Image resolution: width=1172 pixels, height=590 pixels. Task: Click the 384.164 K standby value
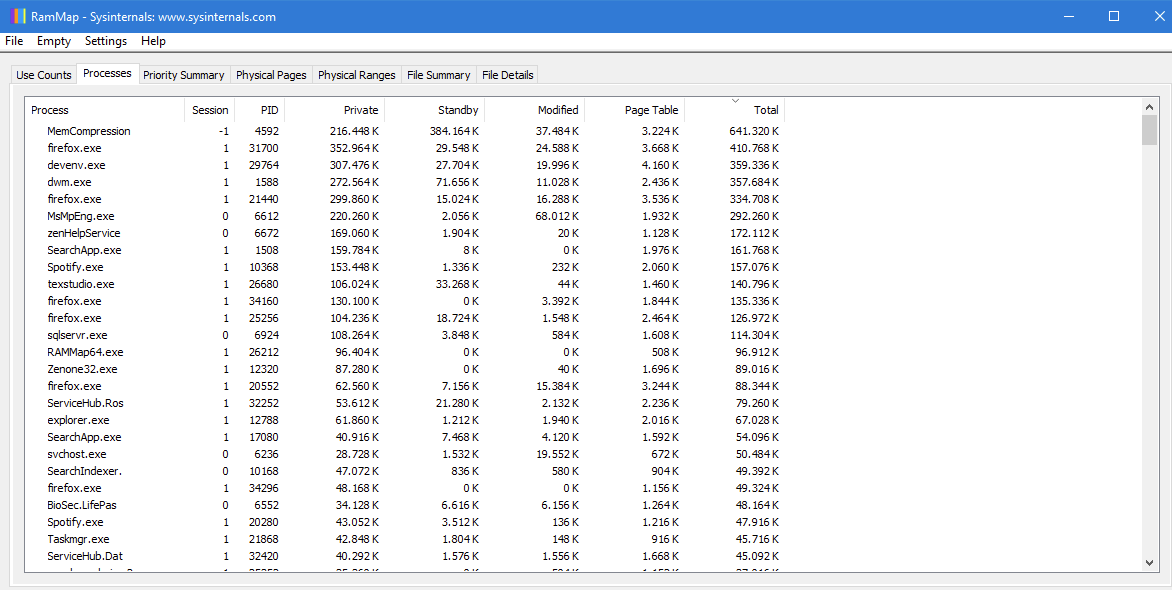(454, 131)
